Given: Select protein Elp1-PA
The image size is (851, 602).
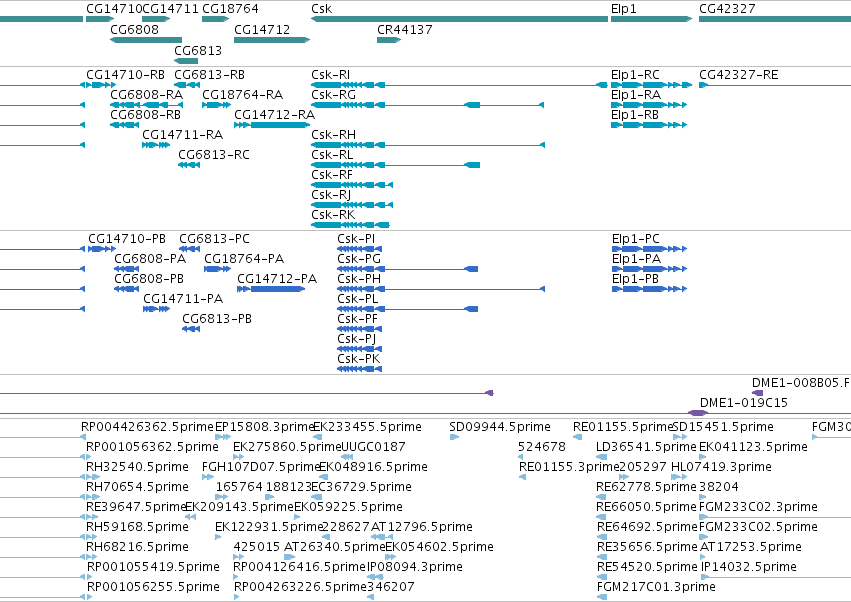Looking at the screenshot, I should 637,259.
